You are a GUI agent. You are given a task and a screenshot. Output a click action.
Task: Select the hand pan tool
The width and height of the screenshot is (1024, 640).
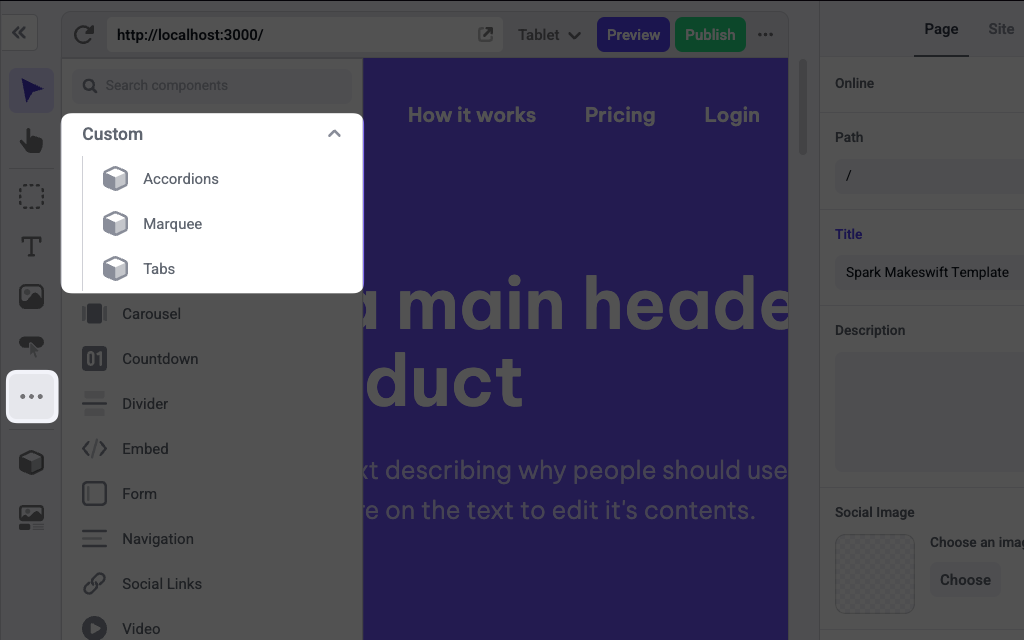click(31, 141)
